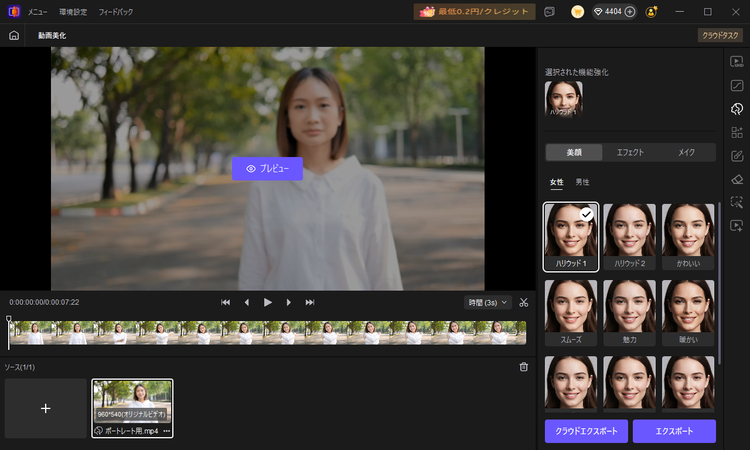The image size is (750, 450).
Task: Click the app logo icon
Action: click(x=14, y=11)
